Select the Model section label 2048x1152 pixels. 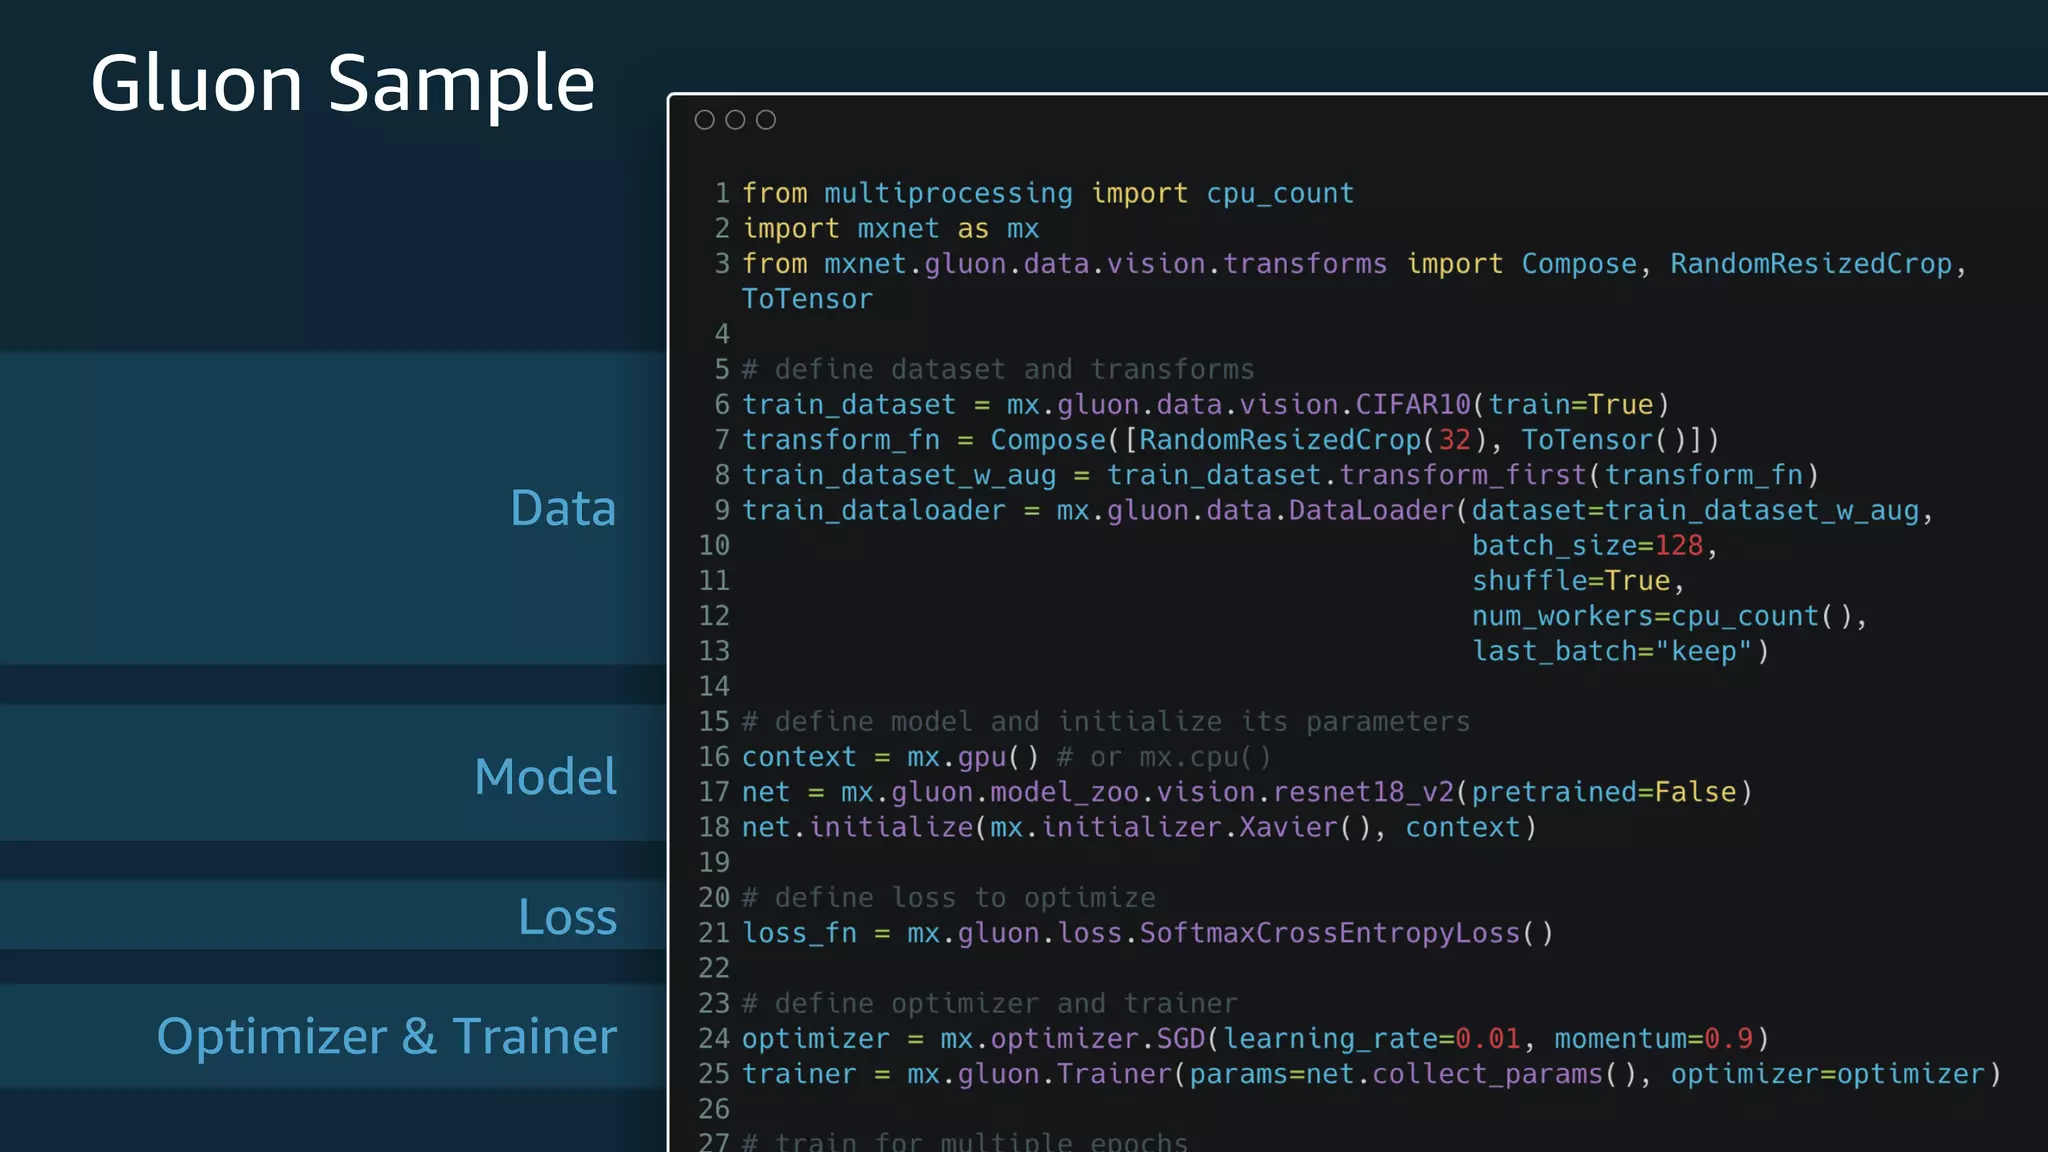(546, 776)
